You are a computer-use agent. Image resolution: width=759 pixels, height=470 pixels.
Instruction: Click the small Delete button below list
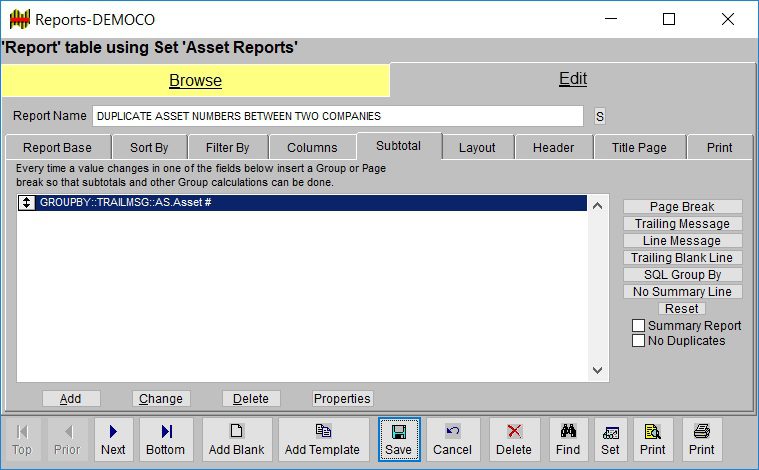251,399
